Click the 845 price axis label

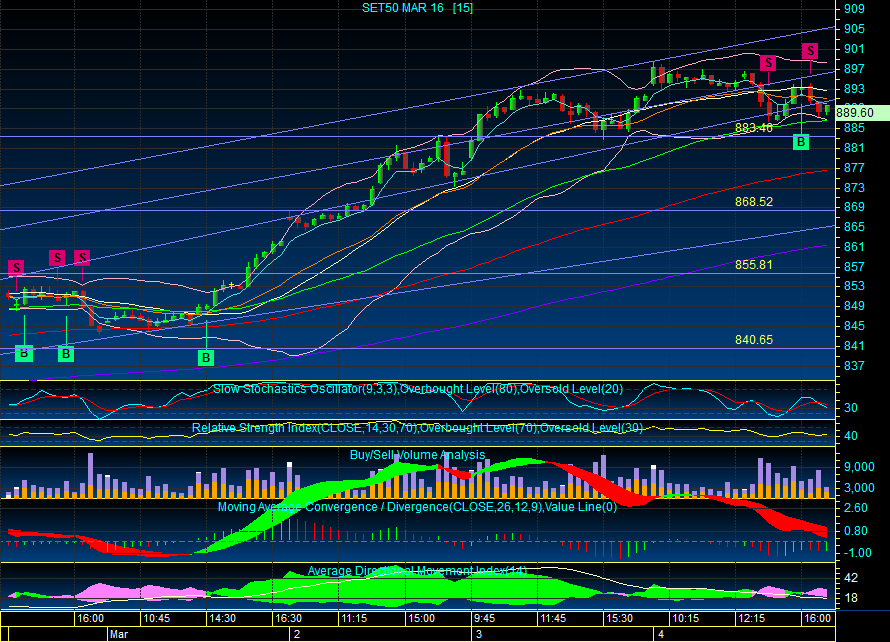click(x=854, y=326)
